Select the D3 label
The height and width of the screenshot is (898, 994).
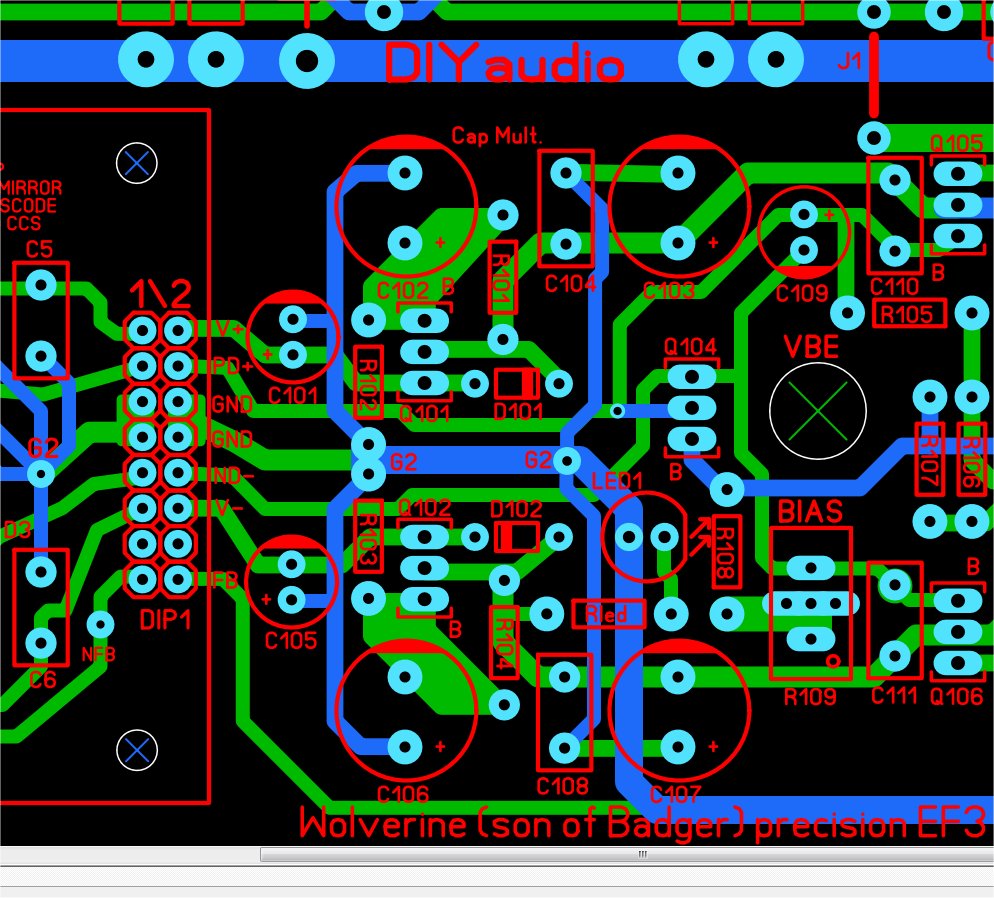pyautogui.click(x=16, y=530)
